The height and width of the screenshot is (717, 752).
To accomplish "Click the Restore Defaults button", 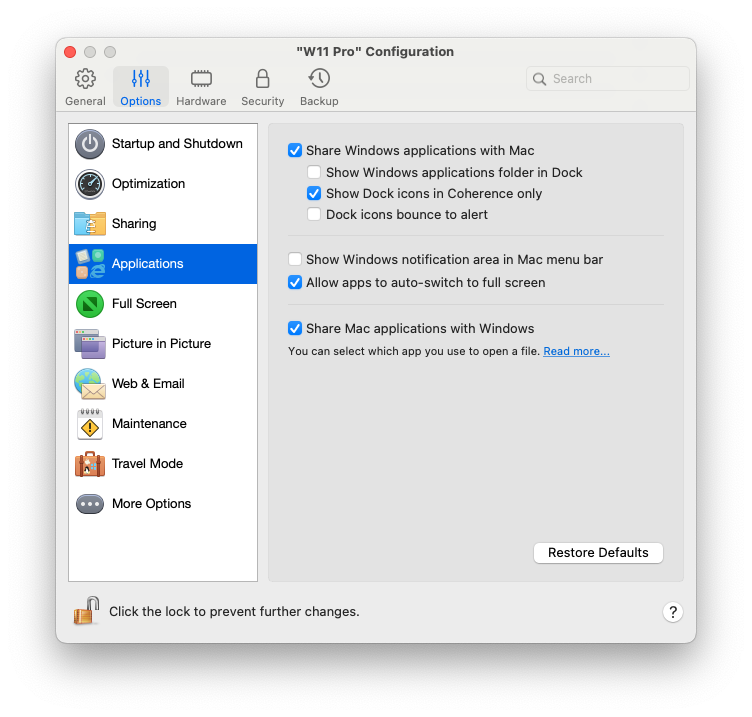I will [x=598, y=553].
